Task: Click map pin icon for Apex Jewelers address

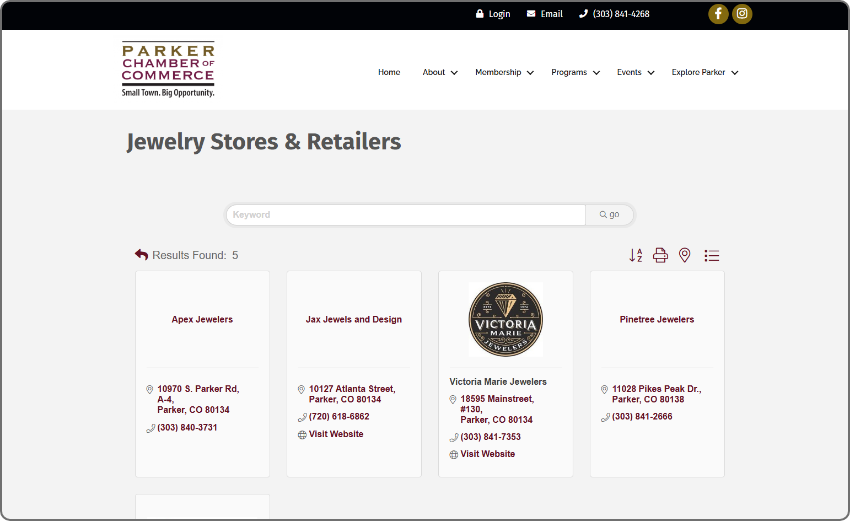Action: tap(150, 389)
